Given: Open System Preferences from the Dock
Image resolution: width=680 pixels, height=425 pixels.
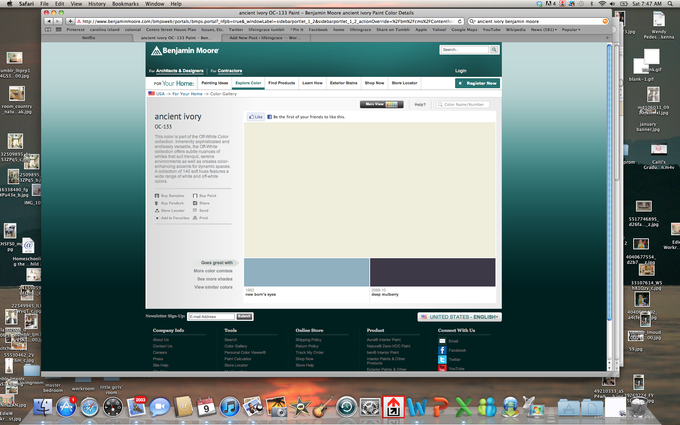Looking at the screenshot, I should [370, 408].
